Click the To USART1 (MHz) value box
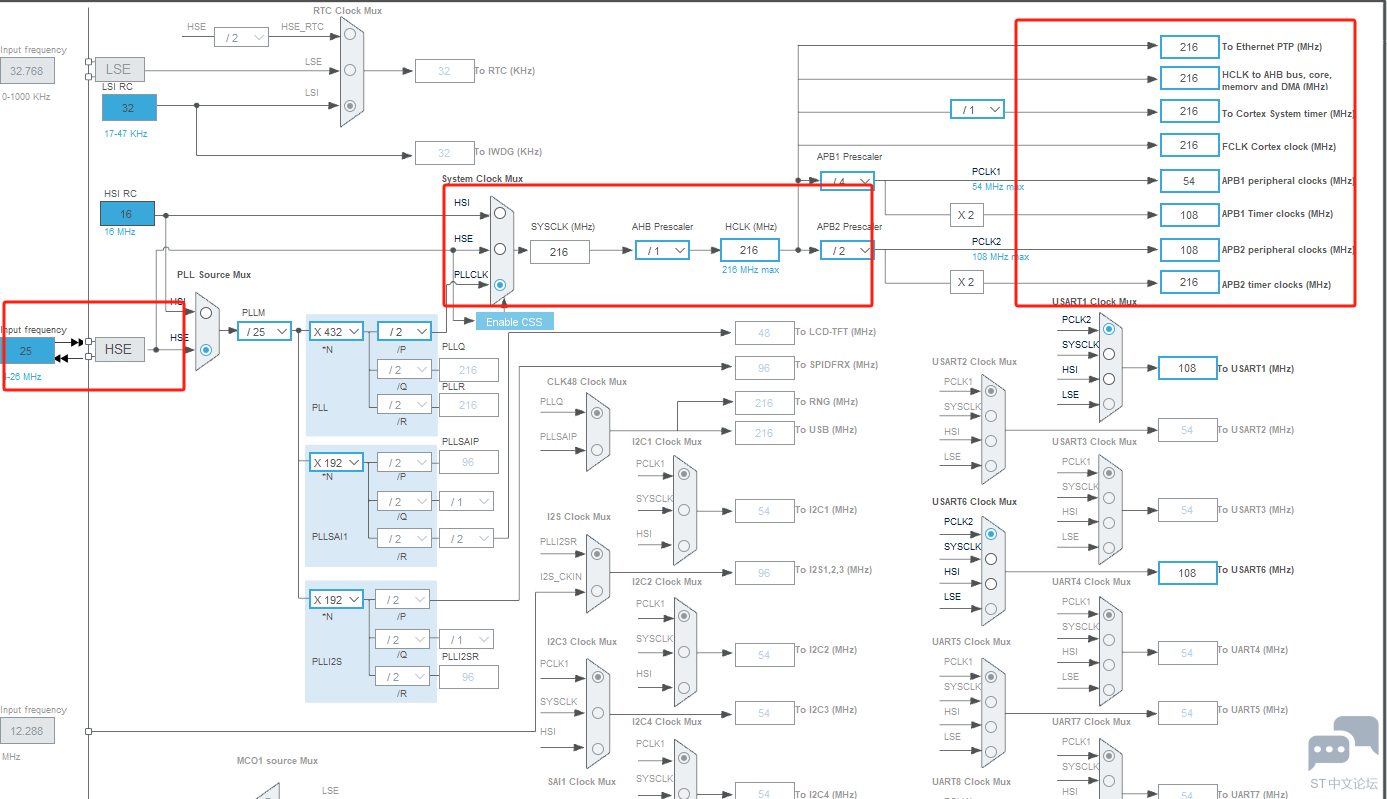1387x799 pixels. click(x=1188, y=368)
